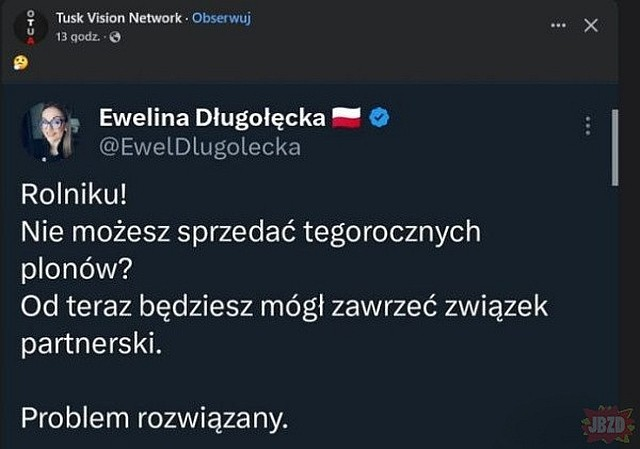Open the @EwelDlugolecka handle
The image size is (640, 449).
(199, 146)
